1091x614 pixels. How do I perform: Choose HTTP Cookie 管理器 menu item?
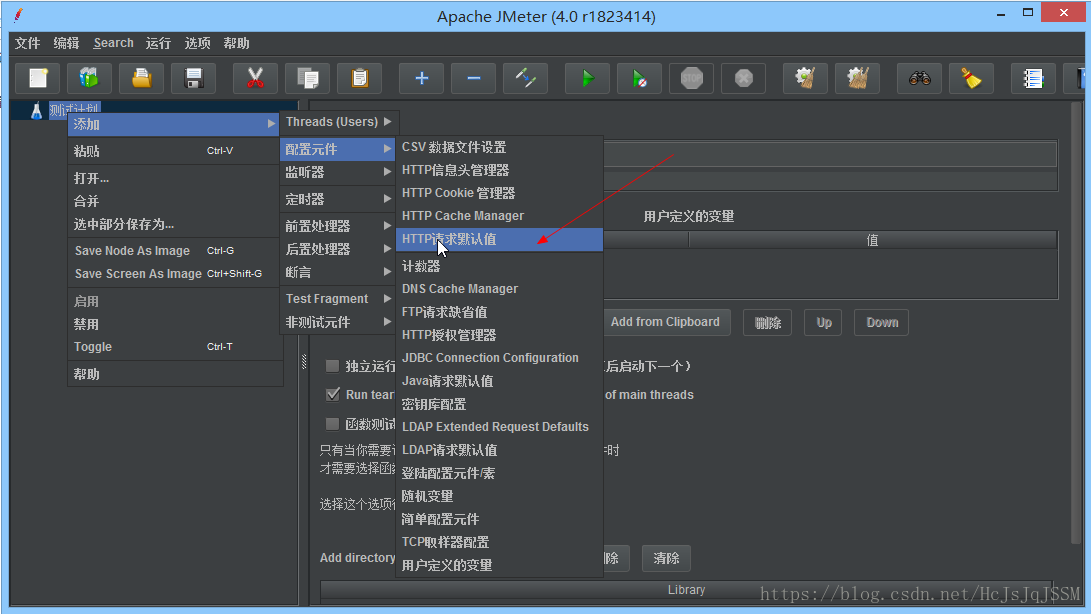click(x=500, y=193)
